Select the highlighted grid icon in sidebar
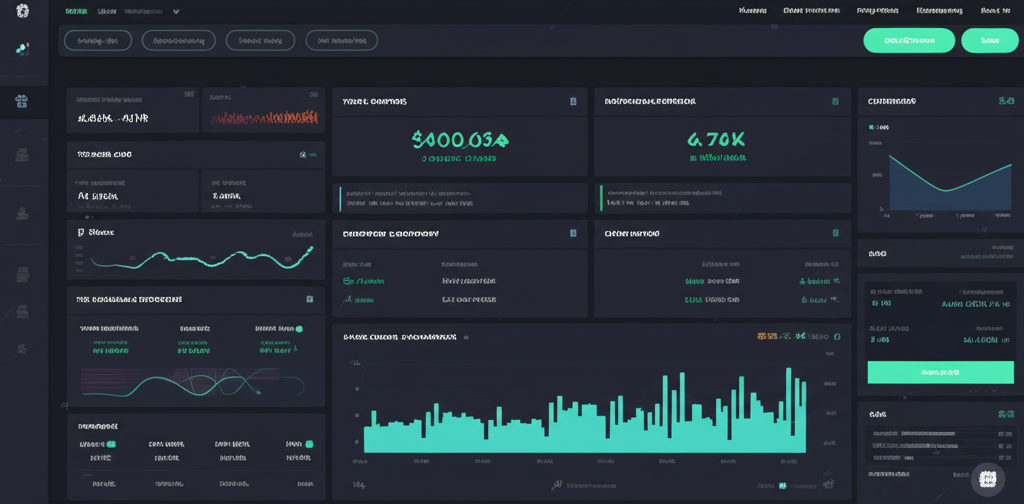The height and width of the screenshot is (504, 1024). point(23,100)
